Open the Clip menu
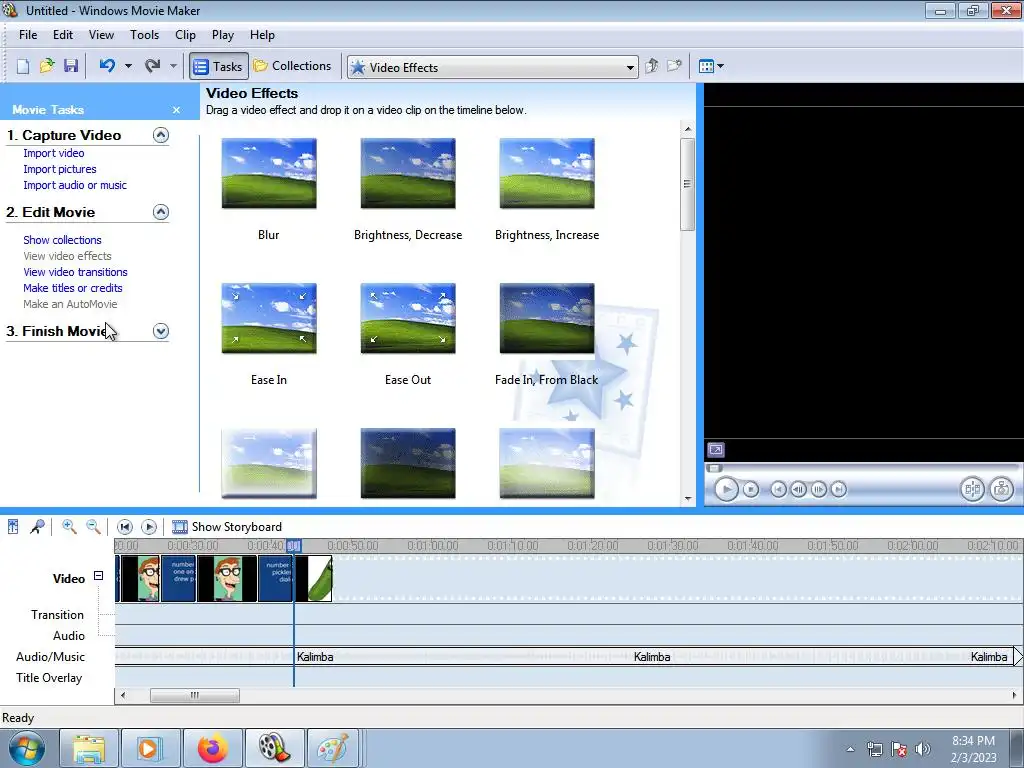This screenshot has height=768, width=1024. pos(185,35)
